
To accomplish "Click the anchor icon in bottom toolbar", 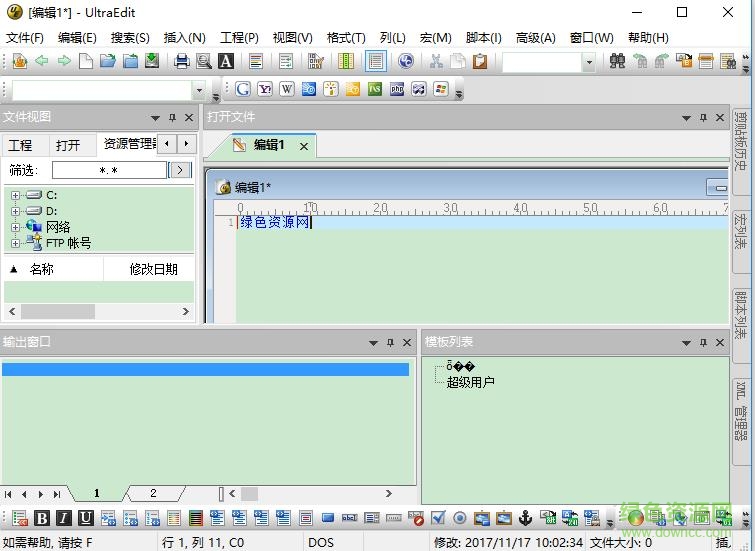I will (x=525, y=518).
